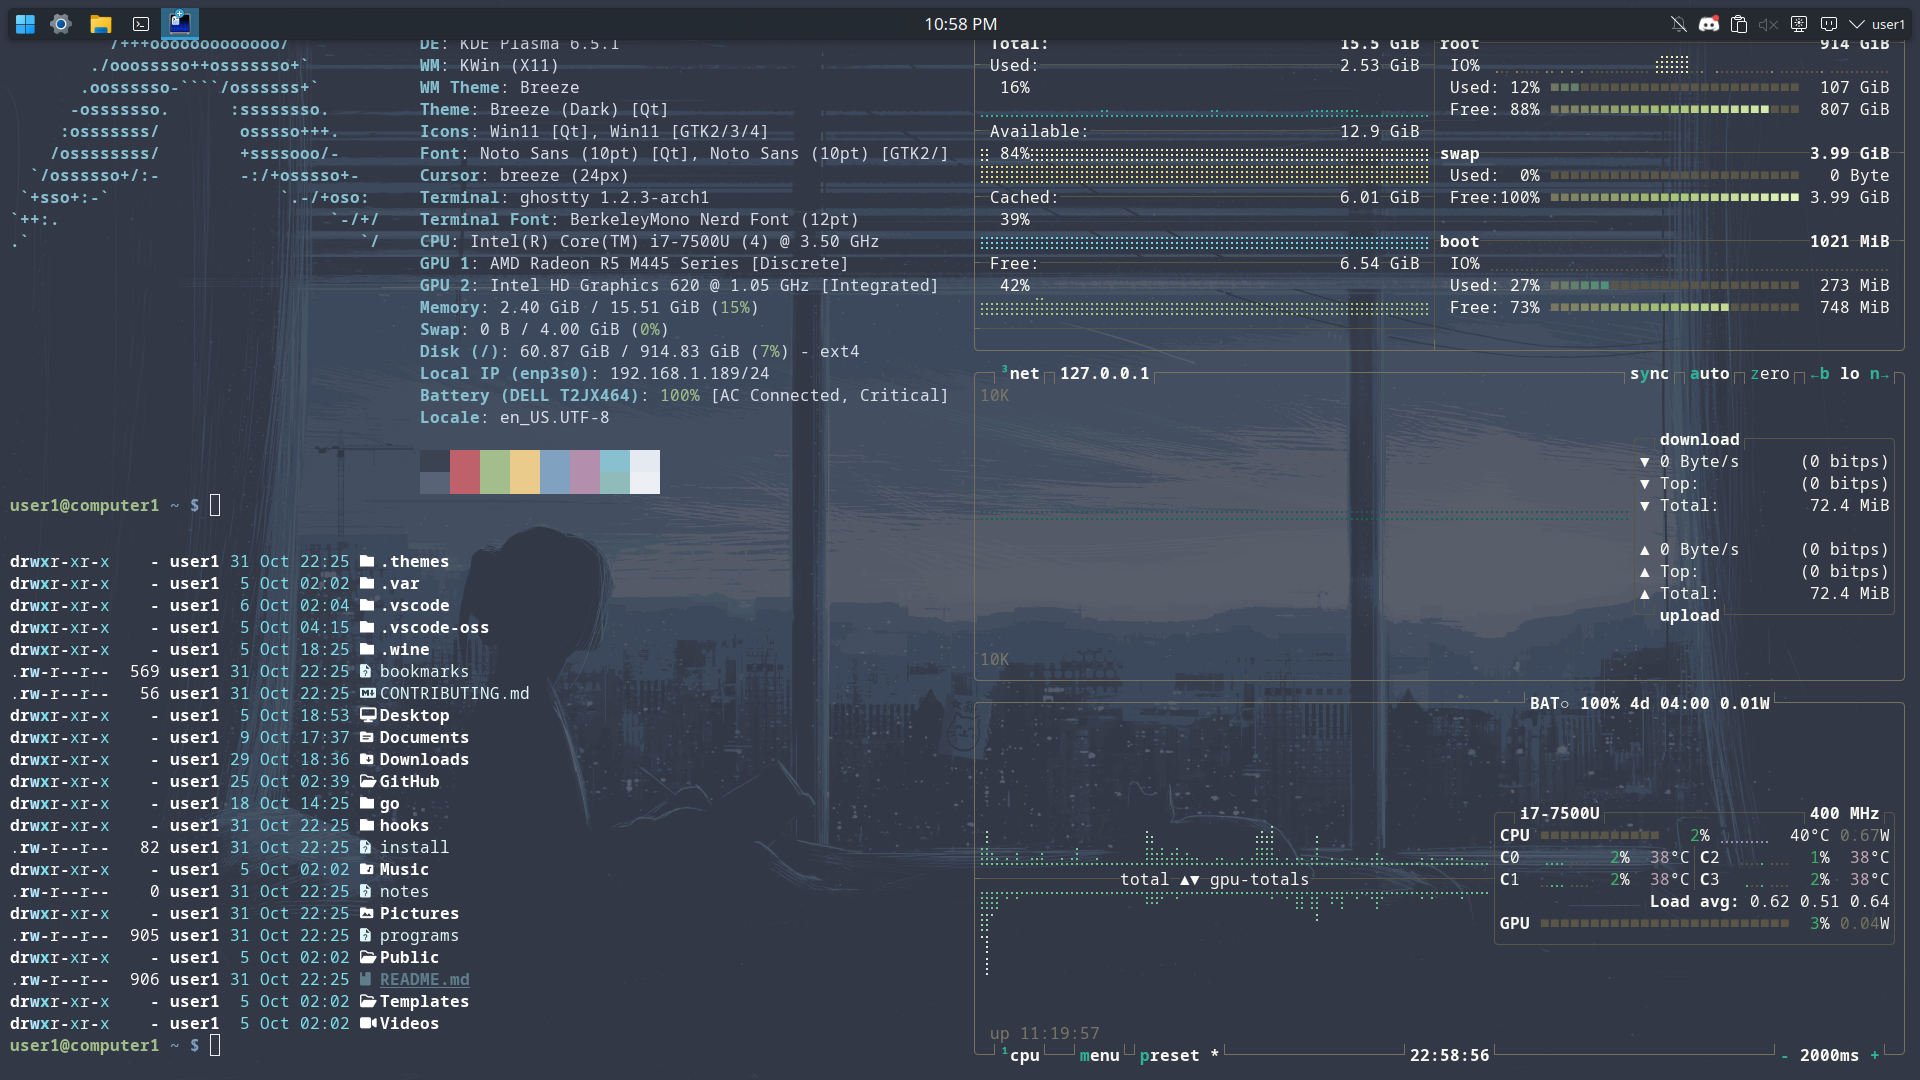Screen dimensions: 1920x1080
Task: Open Discord from the system tray
Action: pyautogui.click(x=1709, y=24)
